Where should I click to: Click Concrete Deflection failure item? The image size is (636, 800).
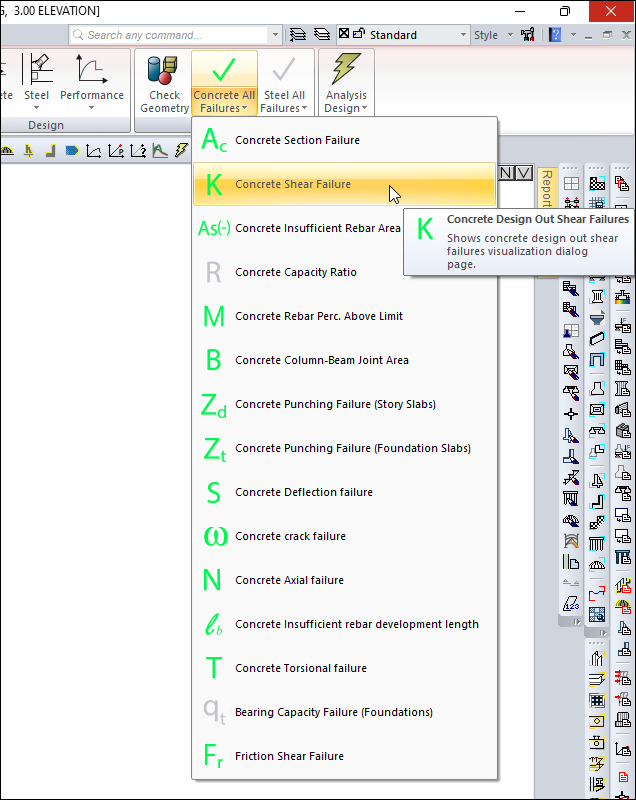pyautogui.click(x=303, y=492)
